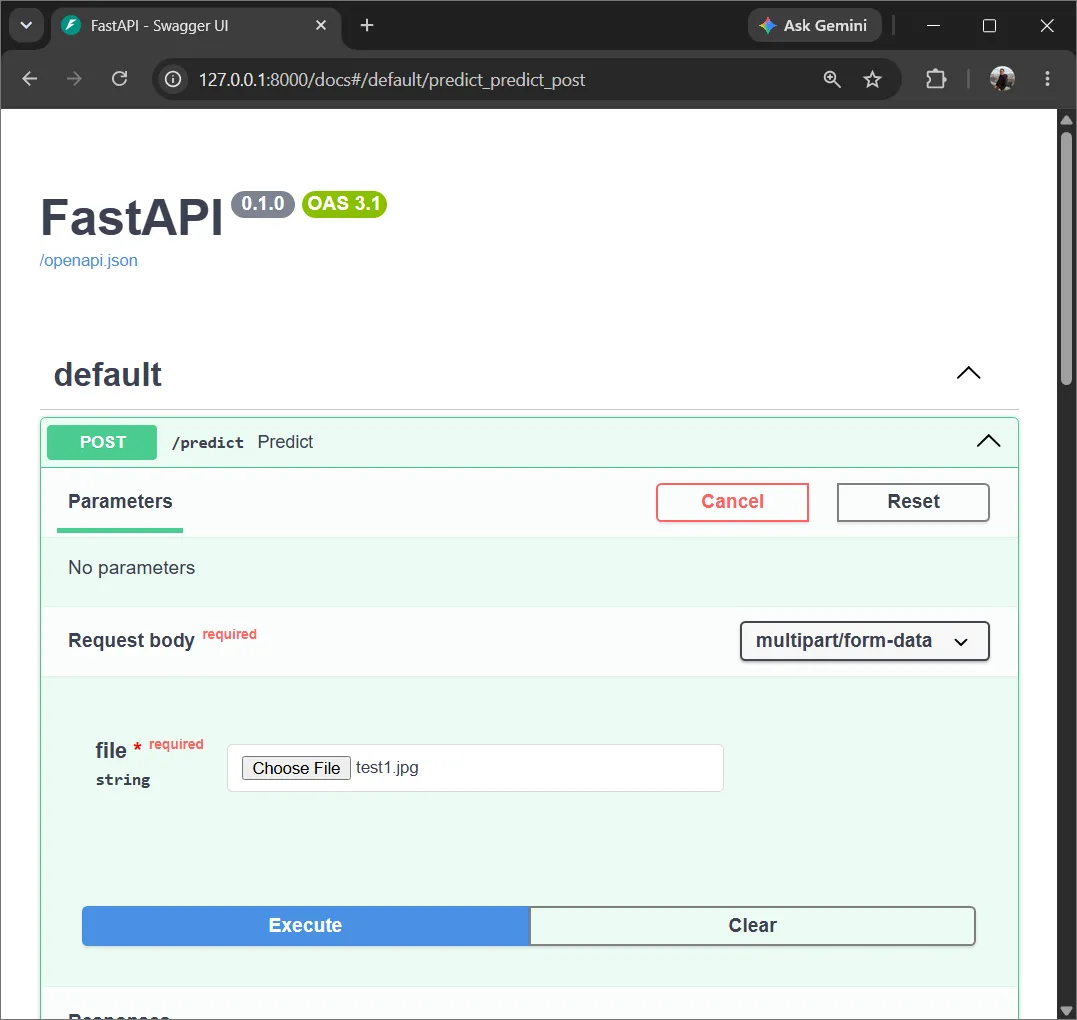The image size is (1077, 1020).
Task: Open the zoom magnifier icon
Action: click(832, 80)
